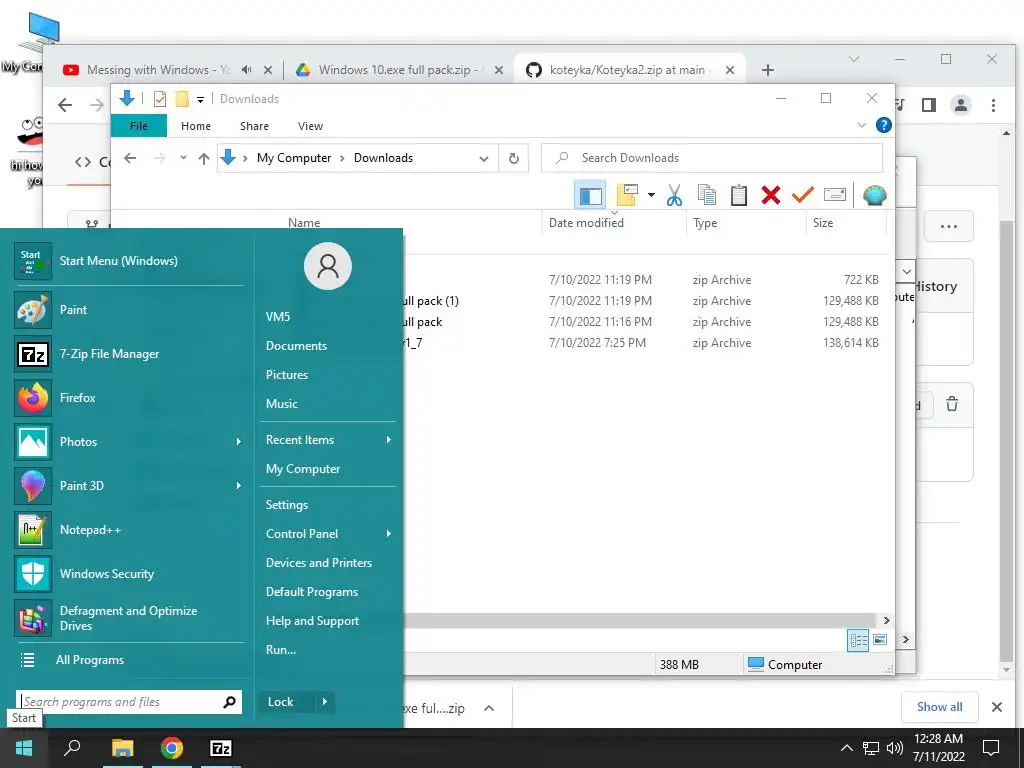The height and width of the screenshot is (768, 1024).
Task: Click the Paste clipboard icon
Action: [739, 195]
